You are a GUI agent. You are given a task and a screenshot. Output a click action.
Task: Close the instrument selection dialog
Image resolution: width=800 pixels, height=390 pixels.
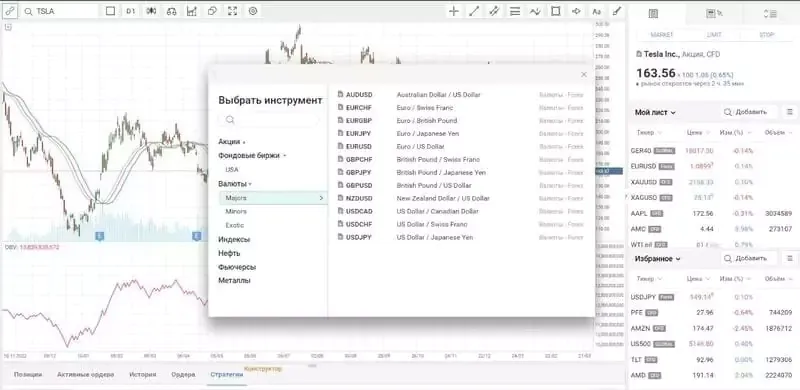click(x=584, y=75)
